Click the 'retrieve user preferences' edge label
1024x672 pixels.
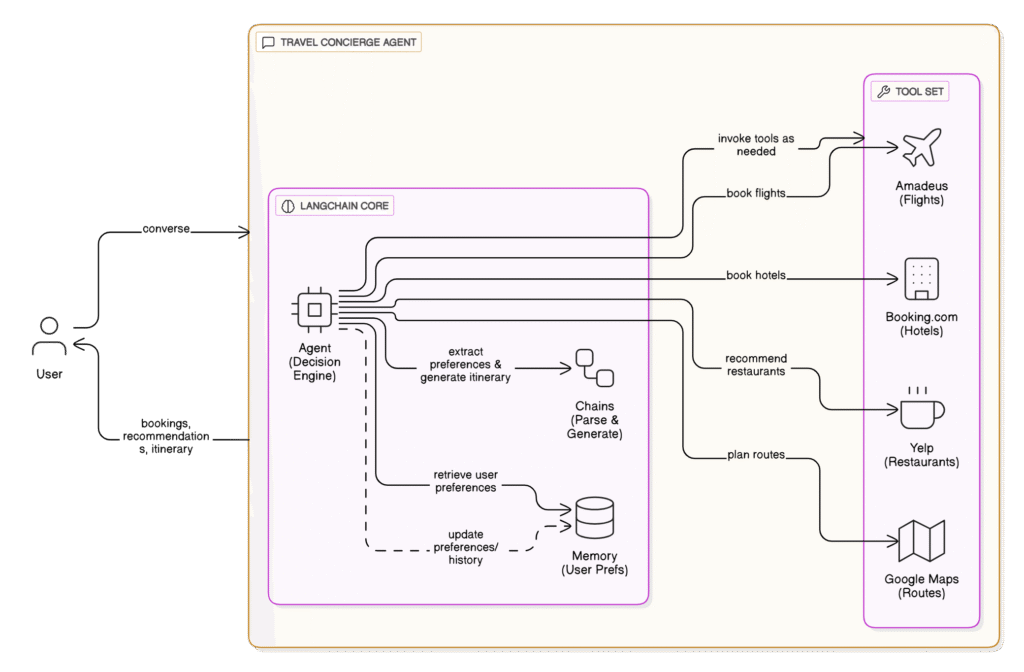point(465,481)
